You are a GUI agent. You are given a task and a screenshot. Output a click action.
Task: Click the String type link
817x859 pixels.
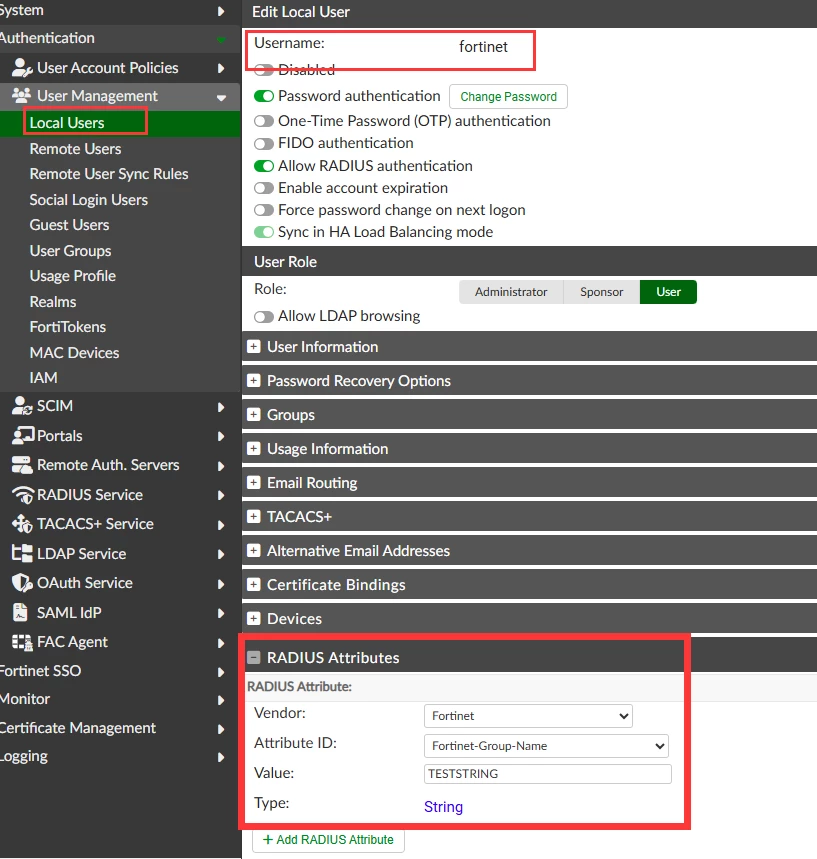[443, 806]
